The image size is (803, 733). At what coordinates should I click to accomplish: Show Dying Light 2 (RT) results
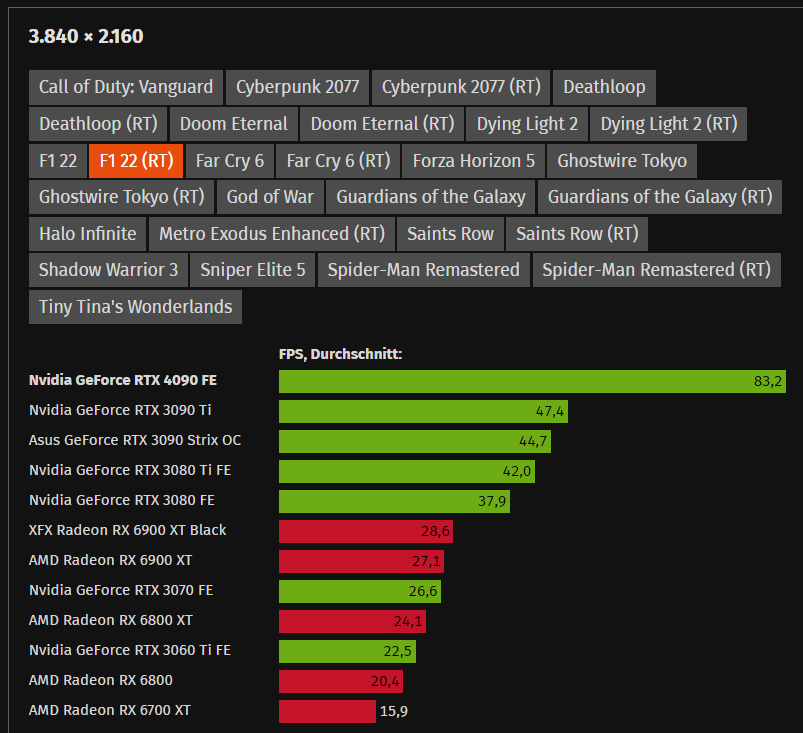pyautogui.click(x=668, y=124)
